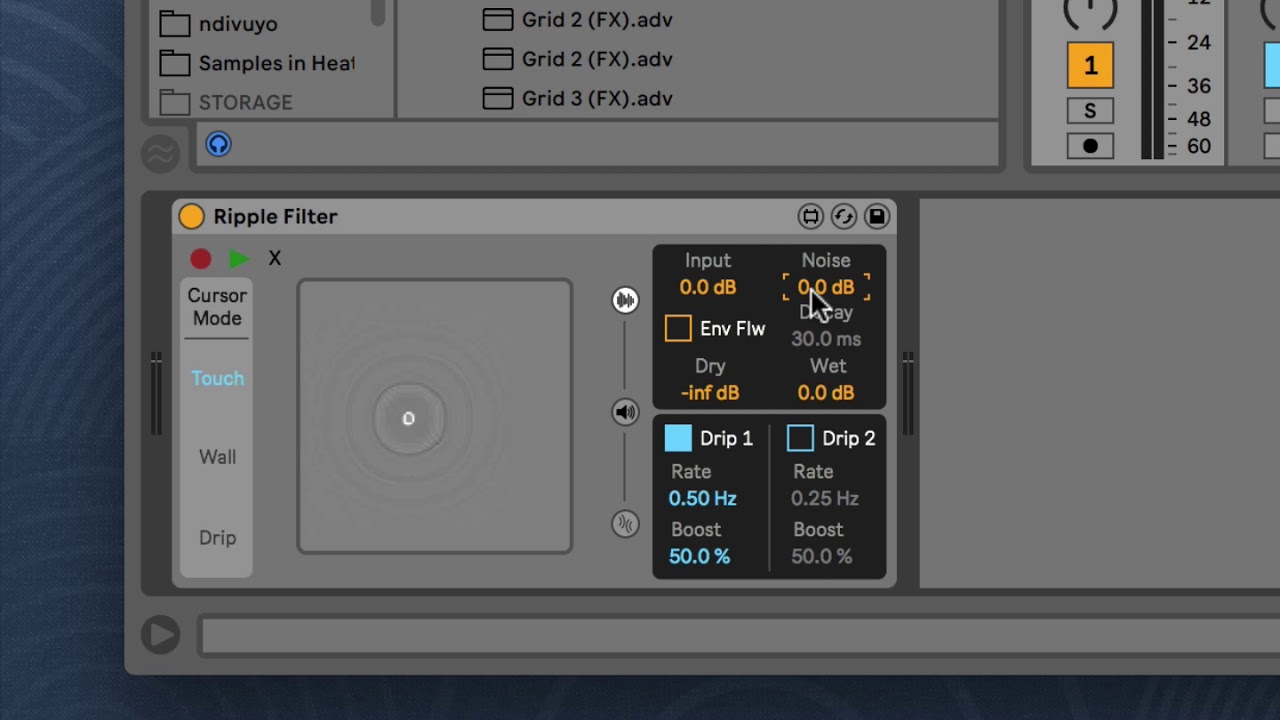Click the device resize view icon in title bar
This screenshot has width=1280, height=720.
coord(810,216)
